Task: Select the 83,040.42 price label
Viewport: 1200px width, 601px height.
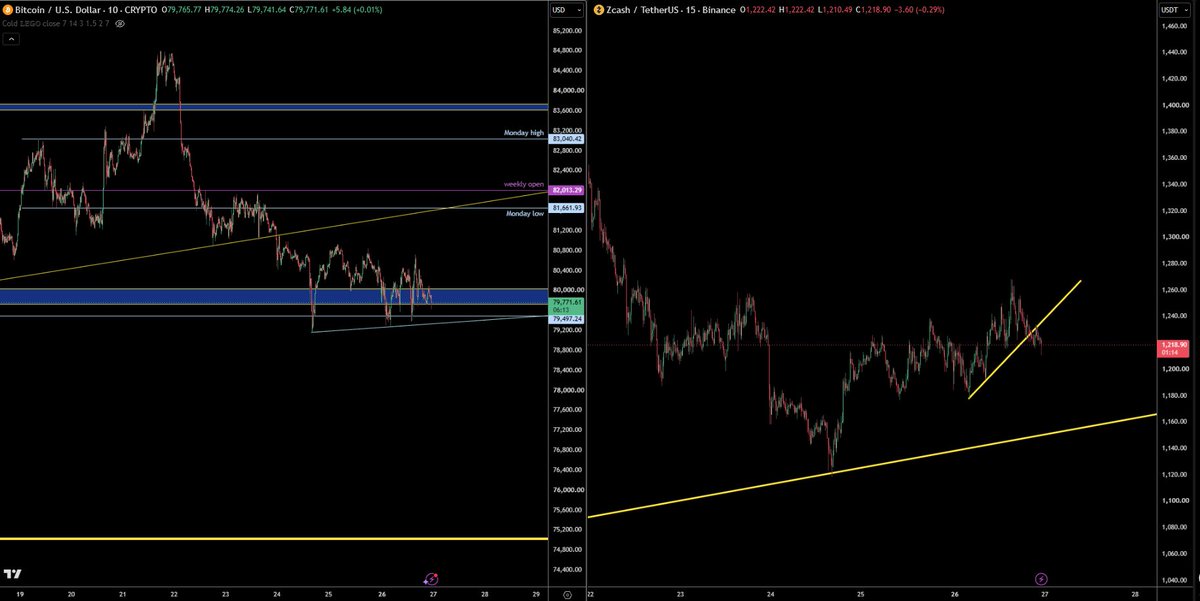Action: (x=565, y=139)
